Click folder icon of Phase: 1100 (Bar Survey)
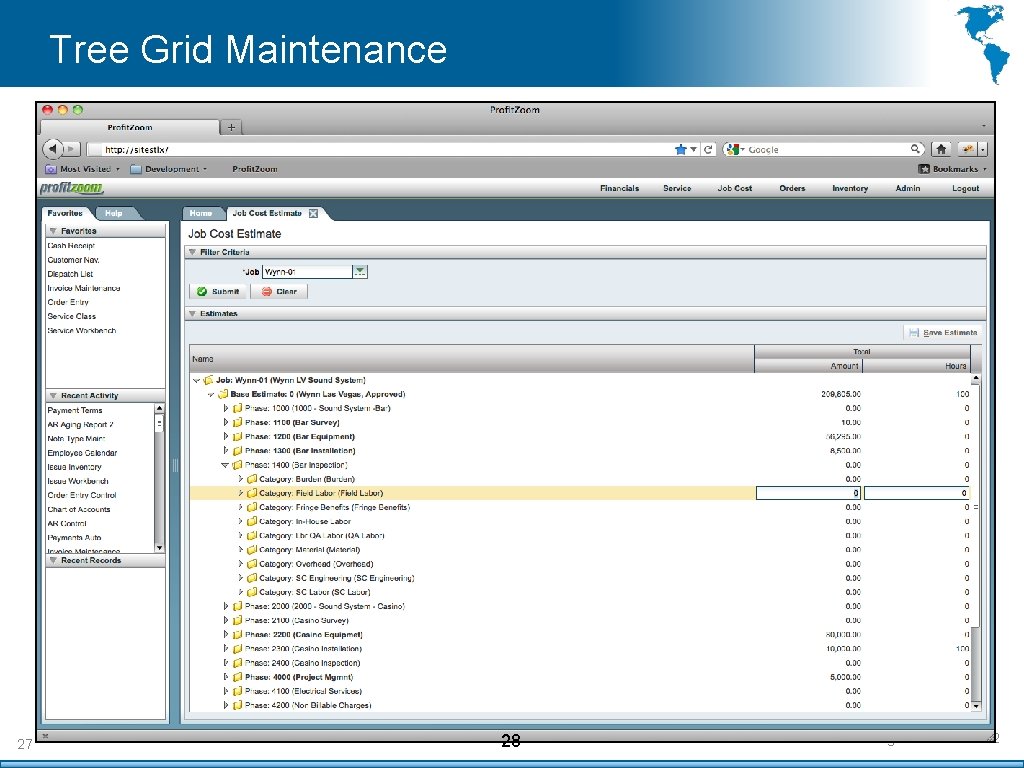The image size is (1024, 768). tap(238, 423)
